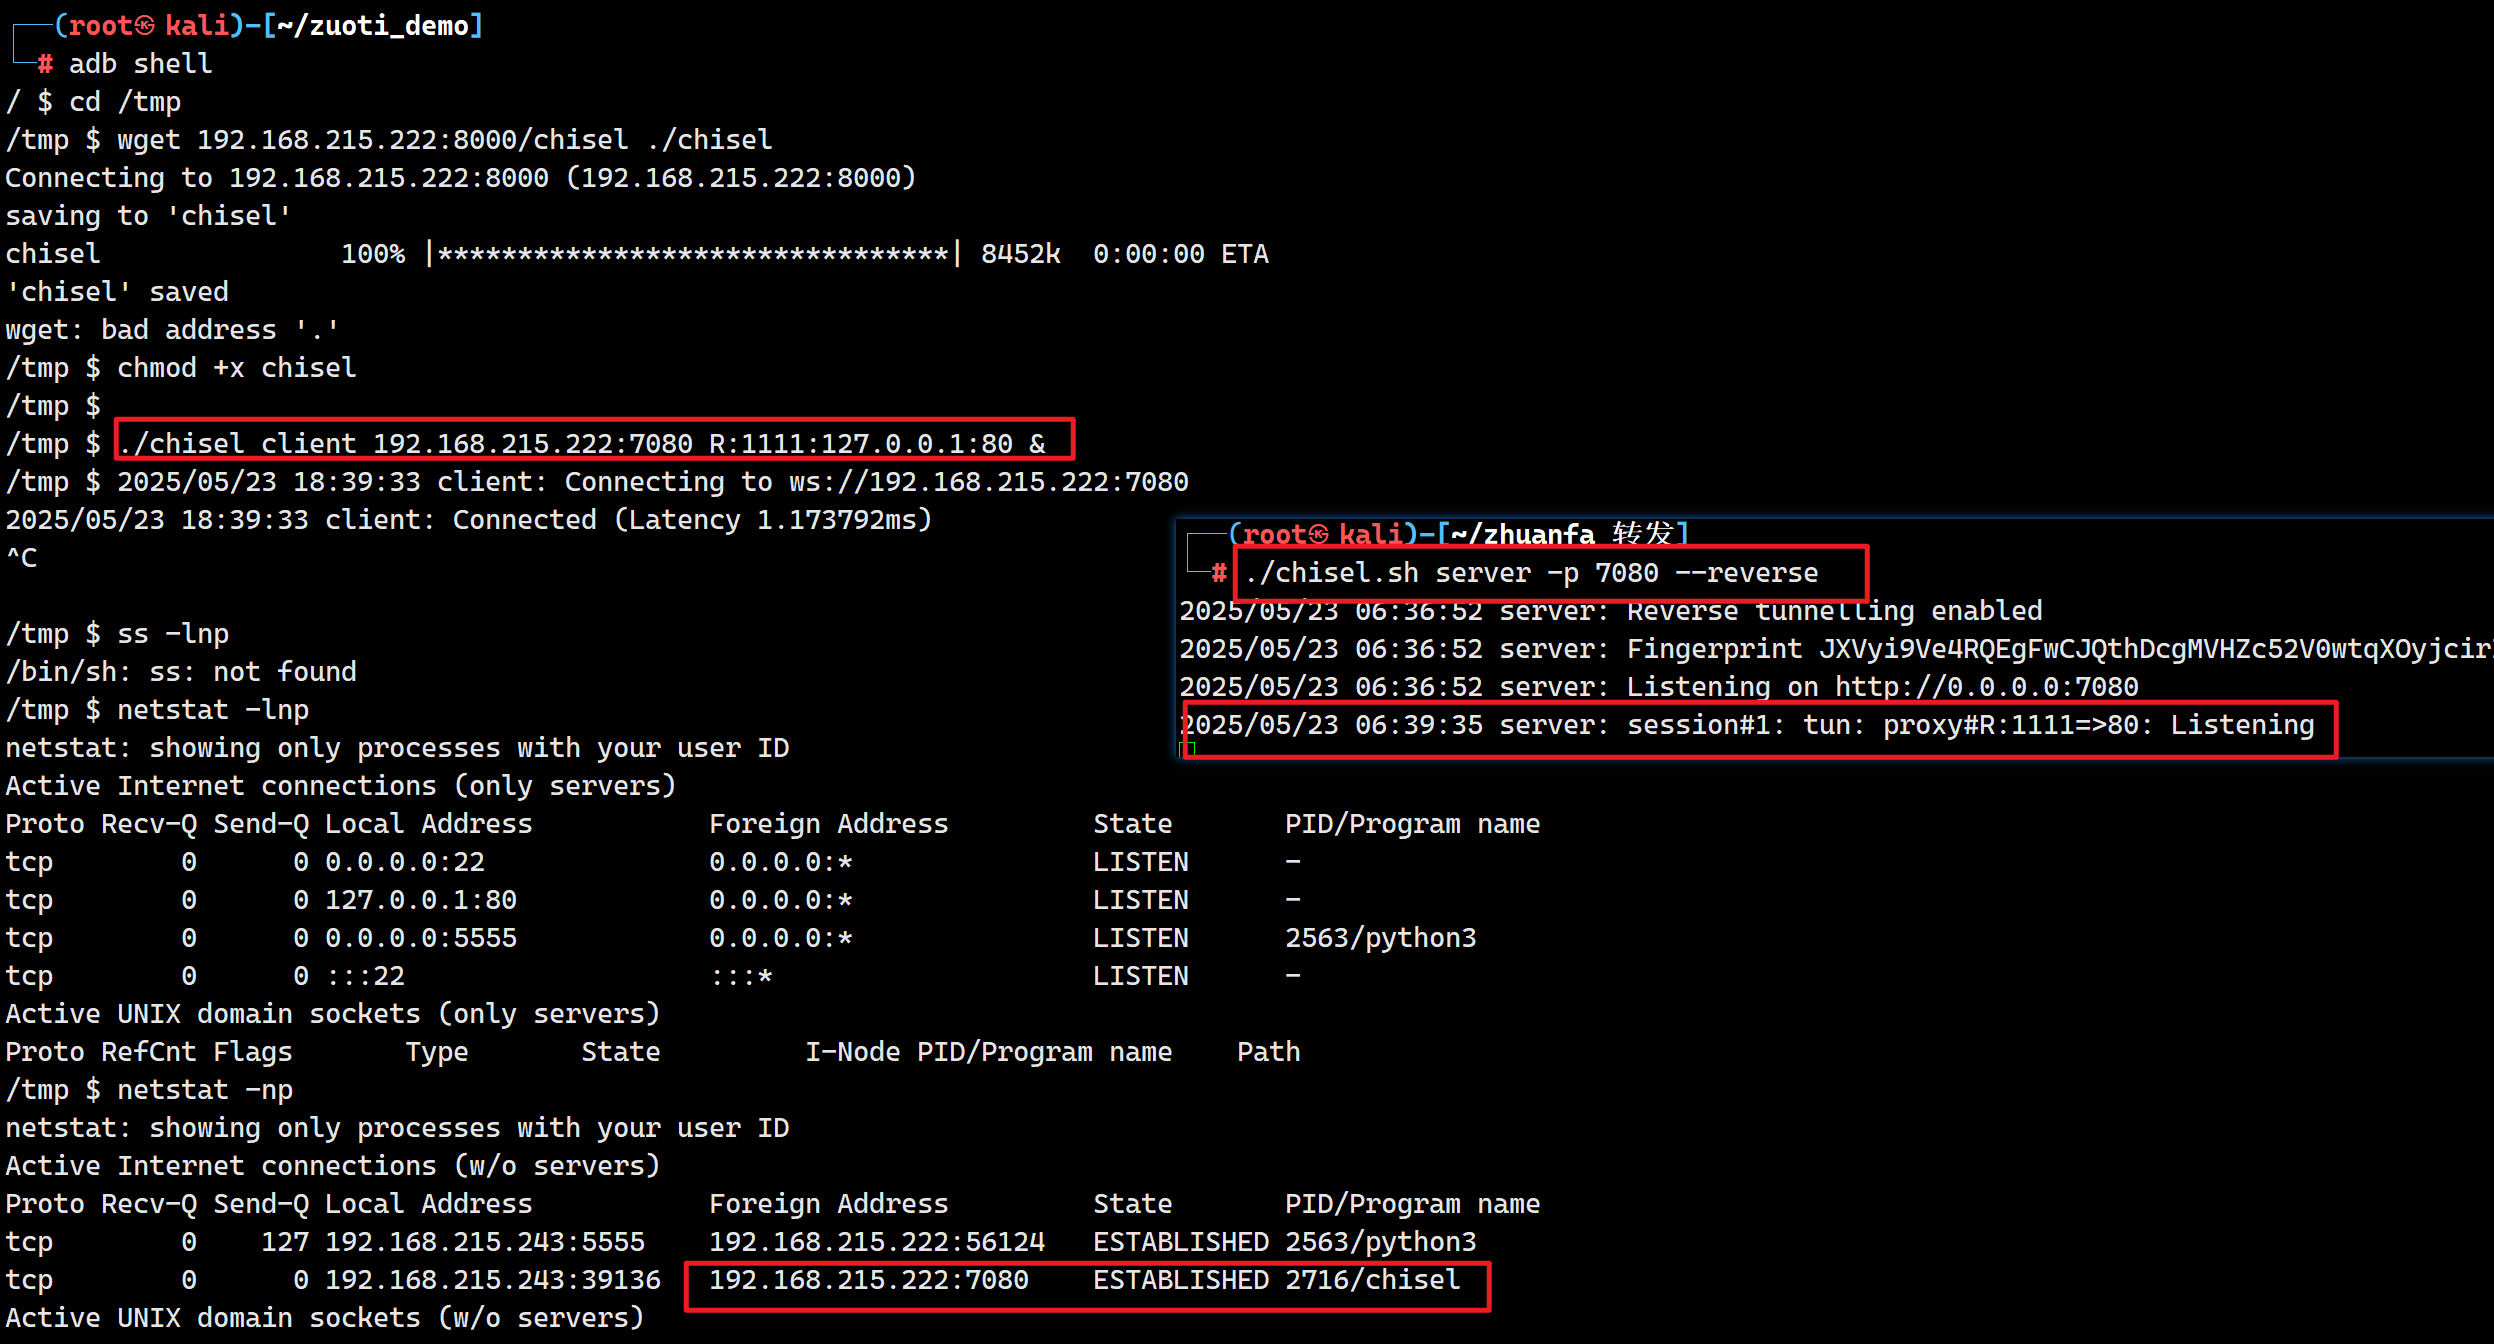Viewport: 2494px width, 1344px height.
Task: Click the chmod +x chisel command
Action: click(x=236, y=368)
